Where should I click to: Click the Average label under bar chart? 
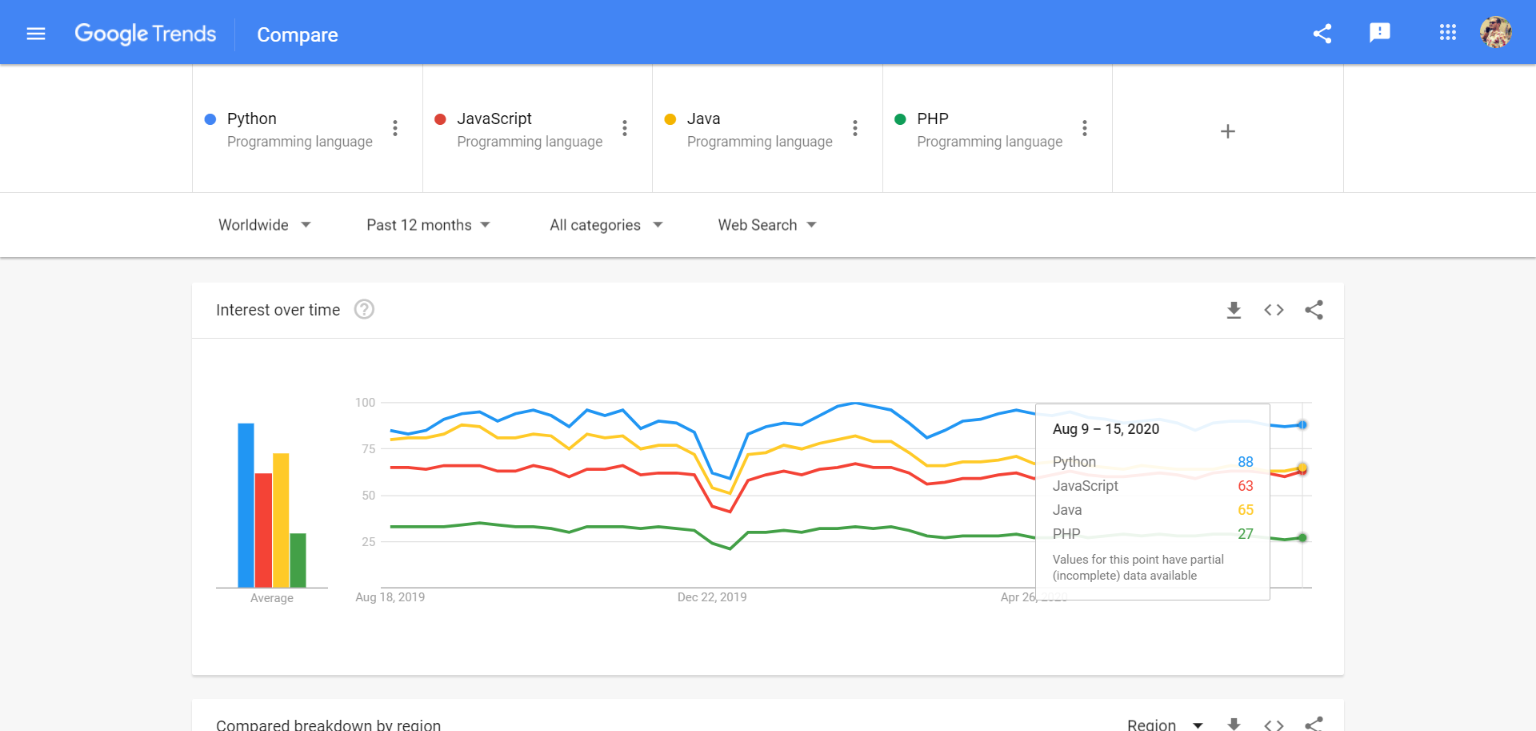click(x=272, y=598)
